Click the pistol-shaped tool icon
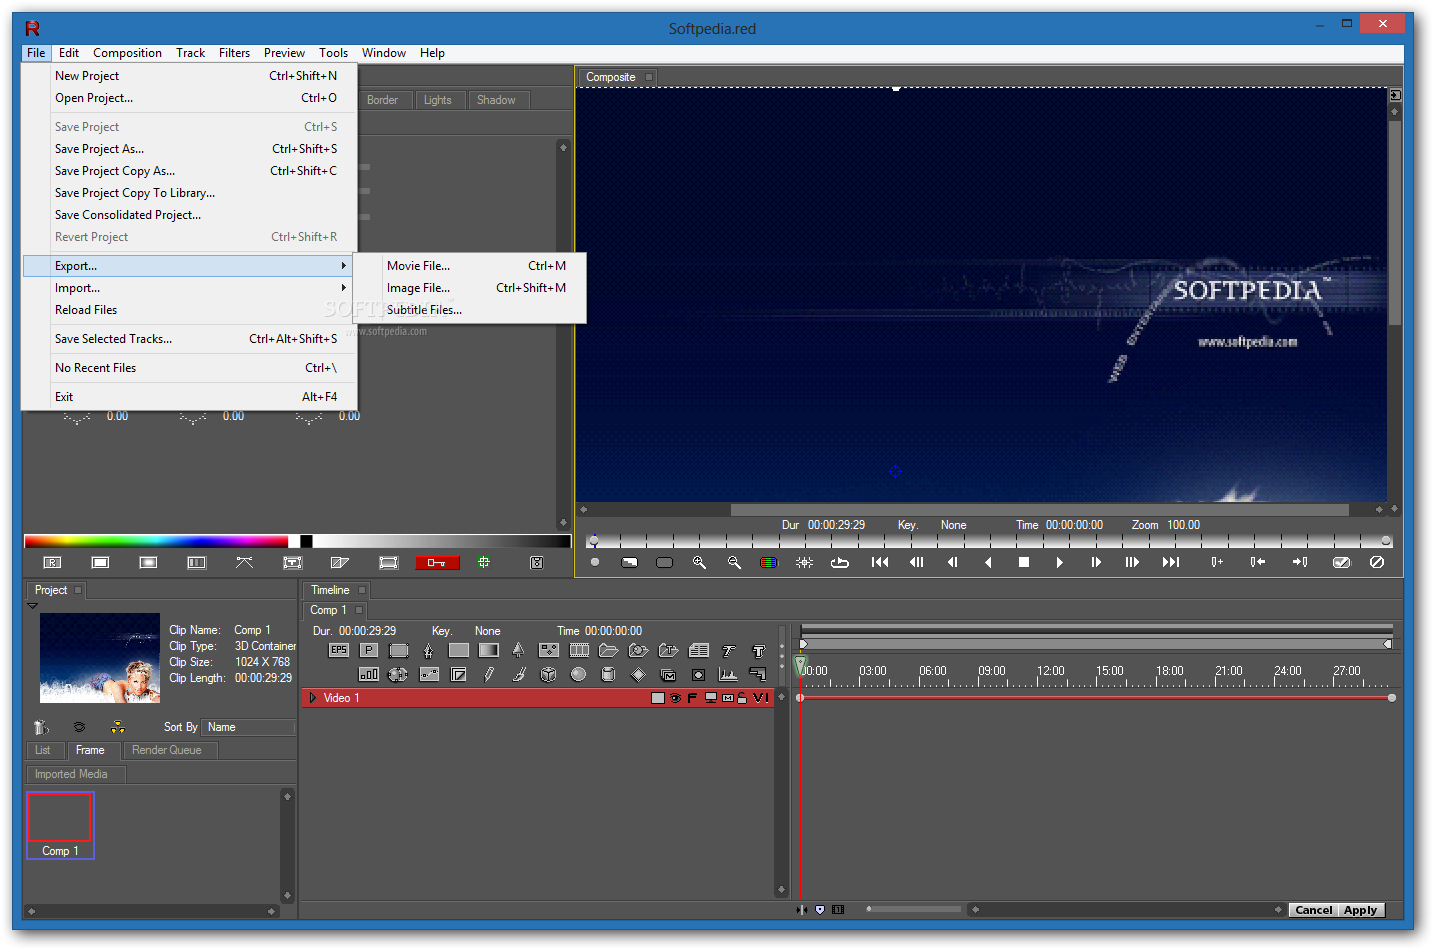1434x950 pixels. [x=758, y=674]
